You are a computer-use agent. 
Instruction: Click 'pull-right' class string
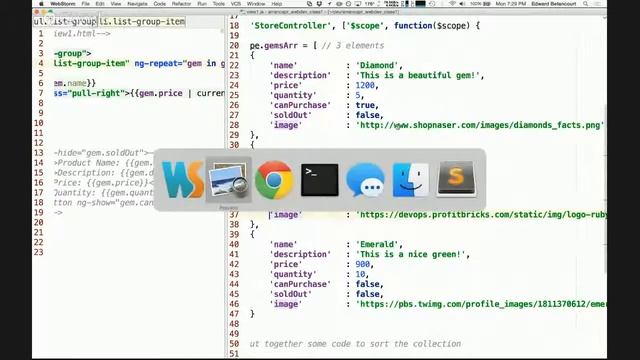[x=97, y=93]
